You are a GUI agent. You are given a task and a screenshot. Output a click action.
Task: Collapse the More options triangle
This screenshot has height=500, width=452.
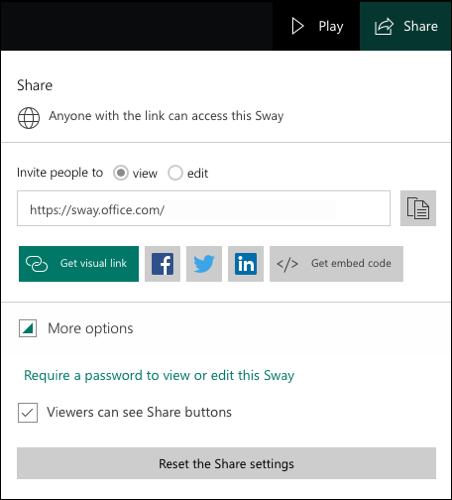point(28,328)
